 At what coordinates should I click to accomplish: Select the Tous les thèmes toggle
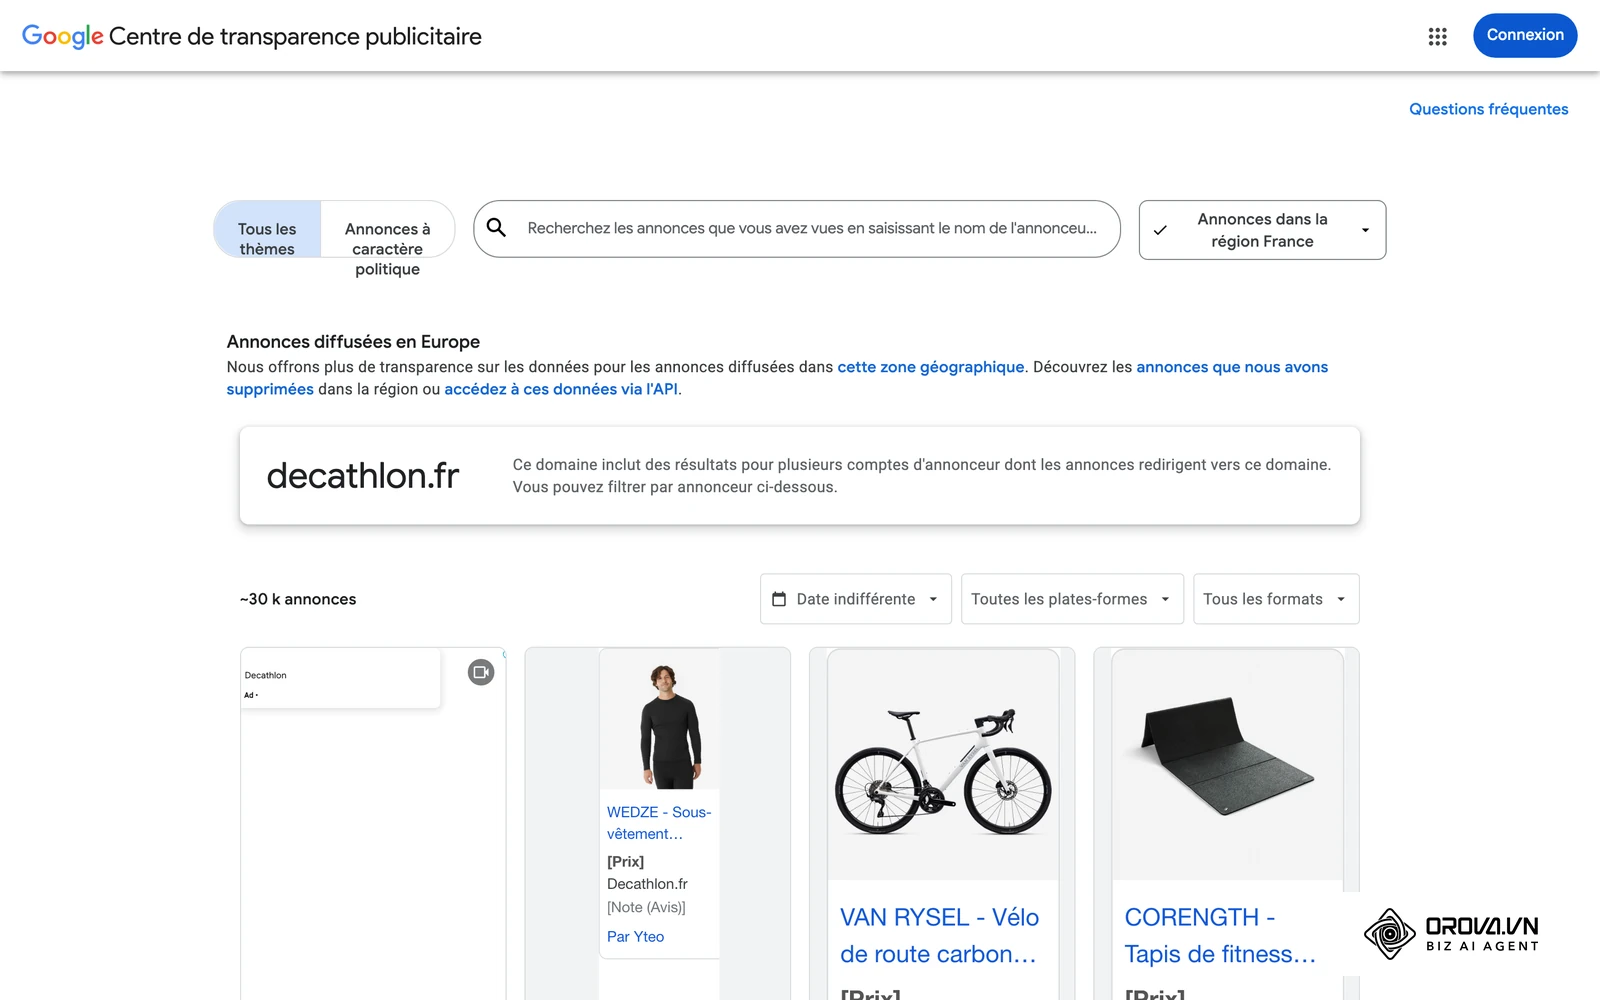(x=267, y=230)
